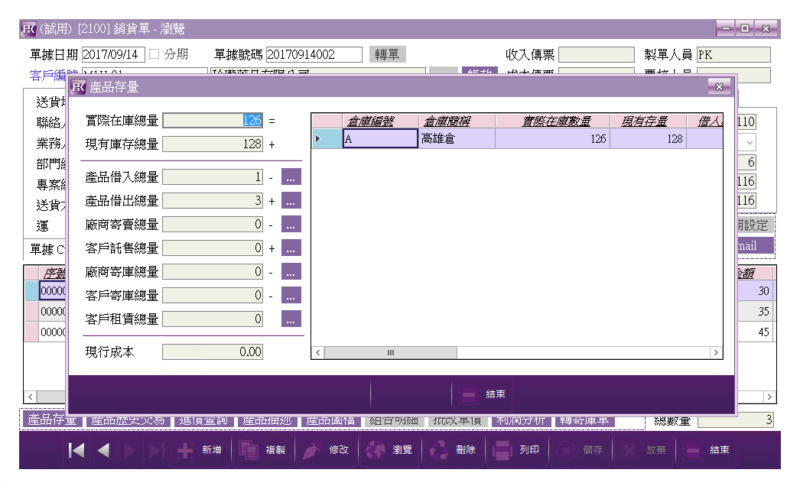Click the warehouse grid horizontal scrollbar thumb

391,353
